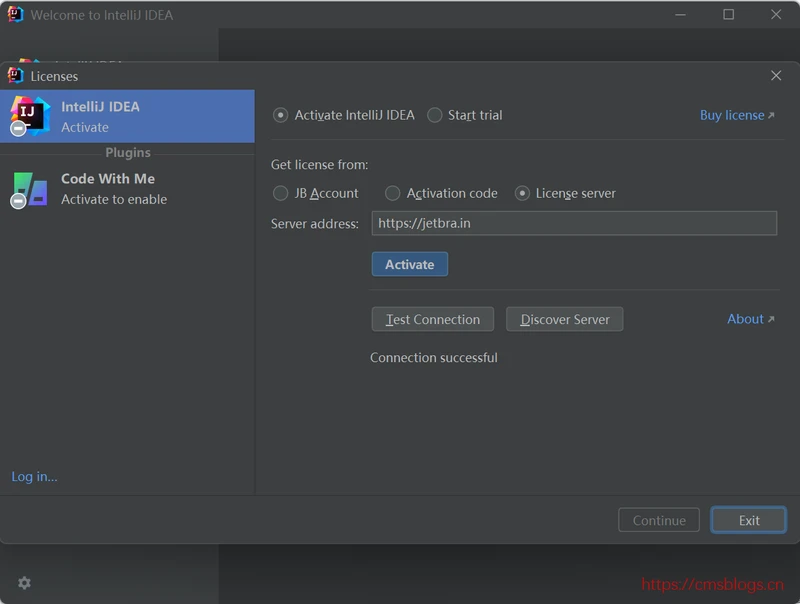Choose Activation code as license source
The width and height of the screenshot is (800, 604).
click(x=393, y=193)
